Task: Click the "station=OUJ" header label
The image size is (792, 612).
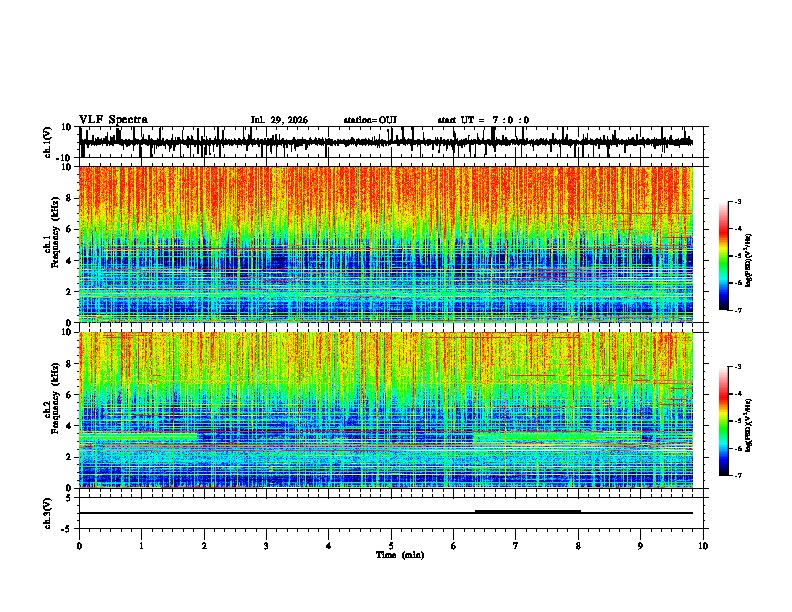Action: coord(370,120)
